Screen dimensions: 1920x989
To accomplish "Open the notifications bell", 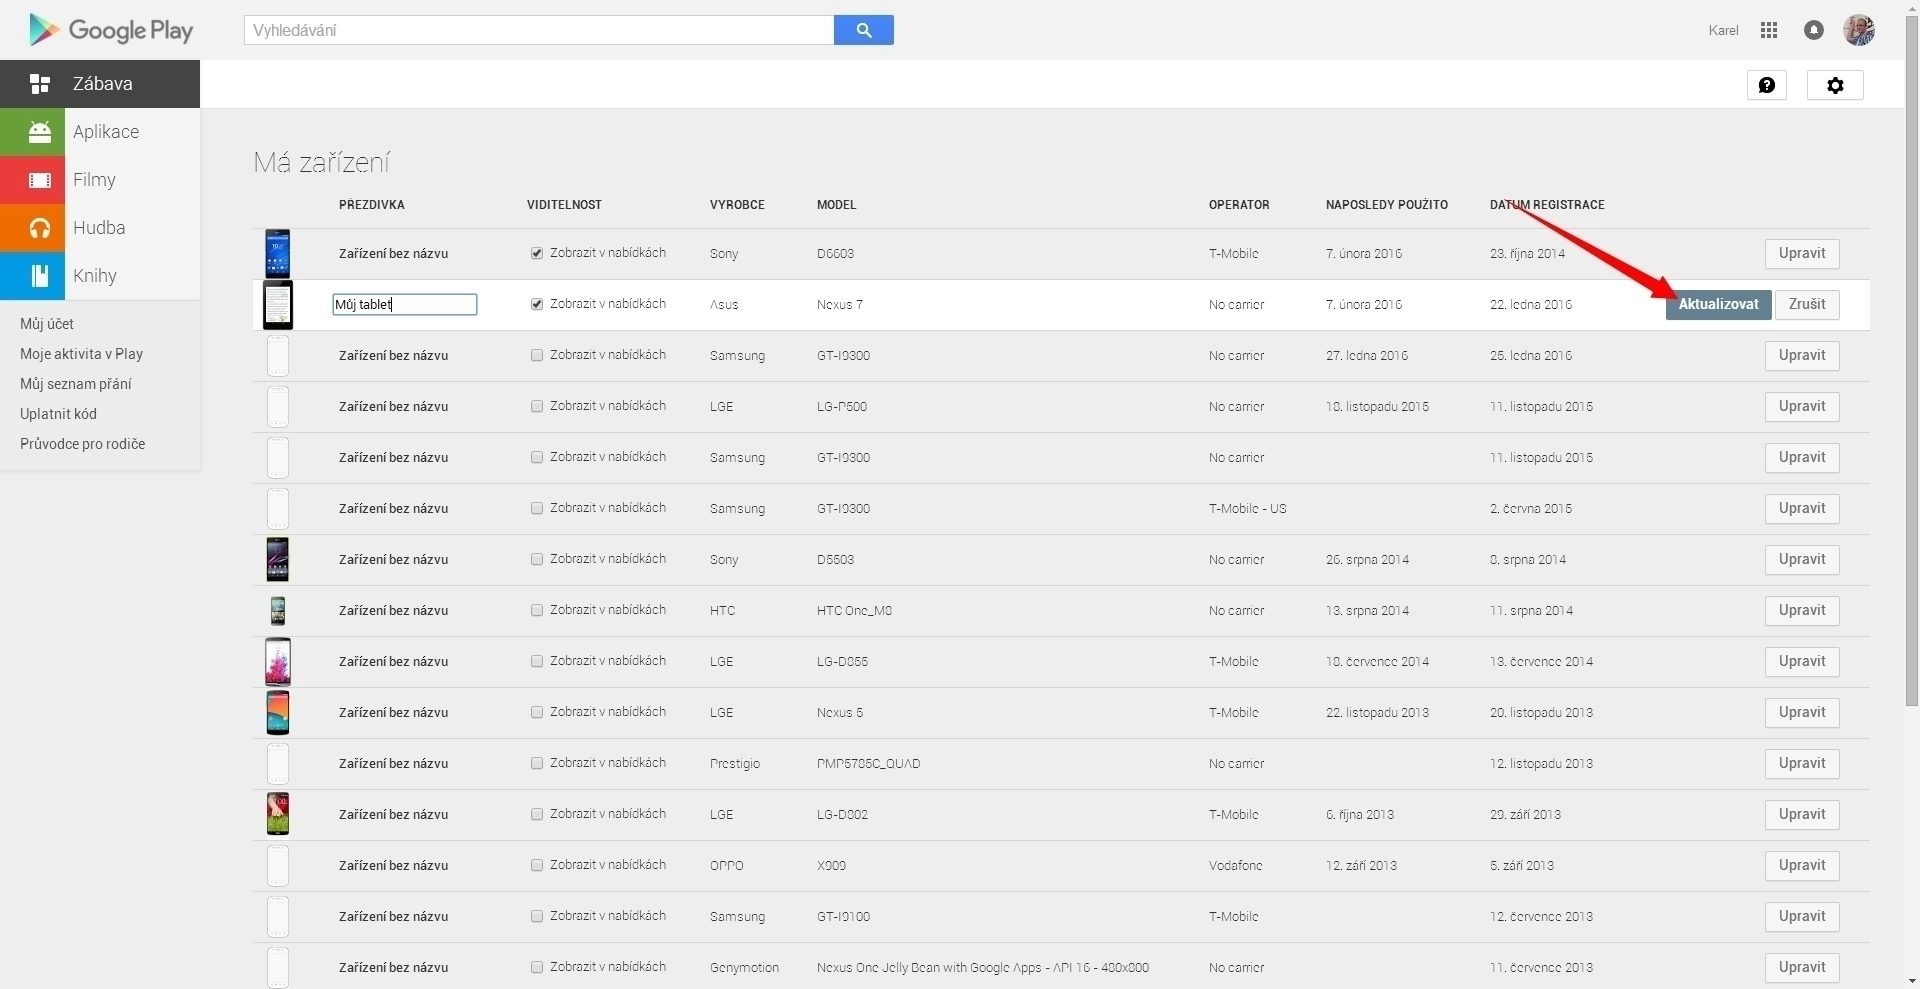I will 1814,30.
